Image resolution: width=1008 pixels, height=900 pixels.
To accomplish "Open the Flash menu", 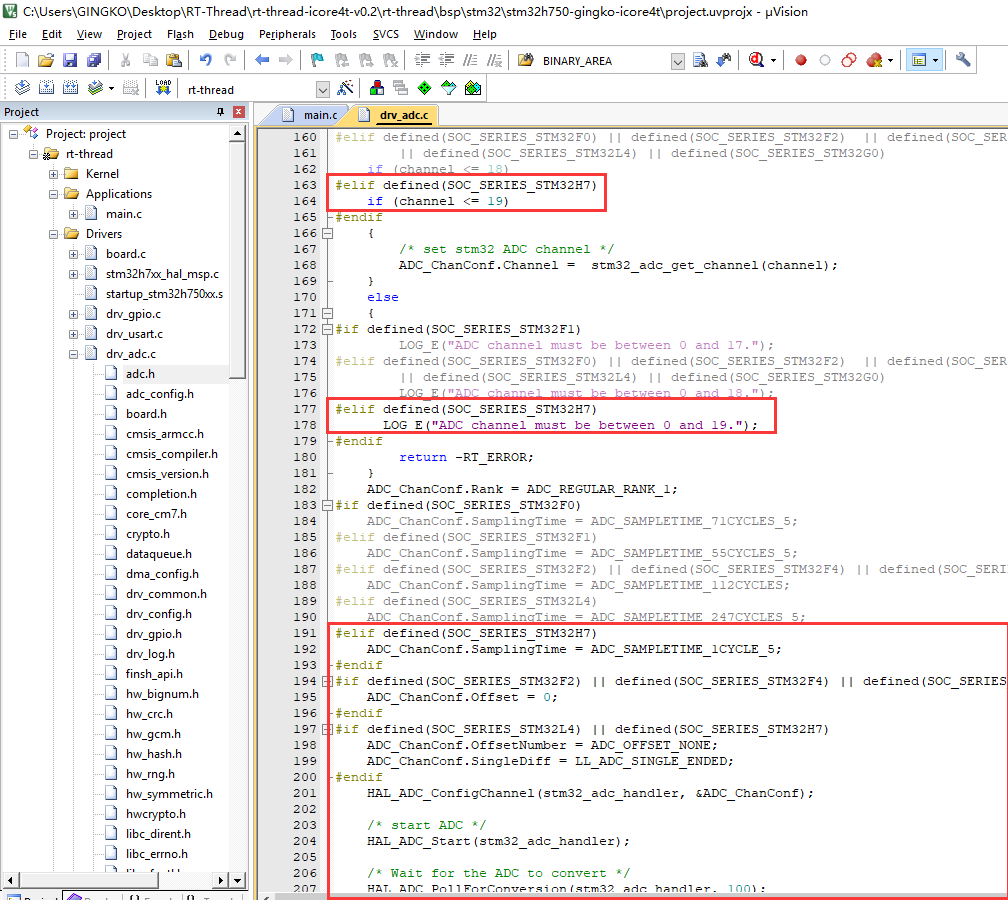I will click(180, 34).
